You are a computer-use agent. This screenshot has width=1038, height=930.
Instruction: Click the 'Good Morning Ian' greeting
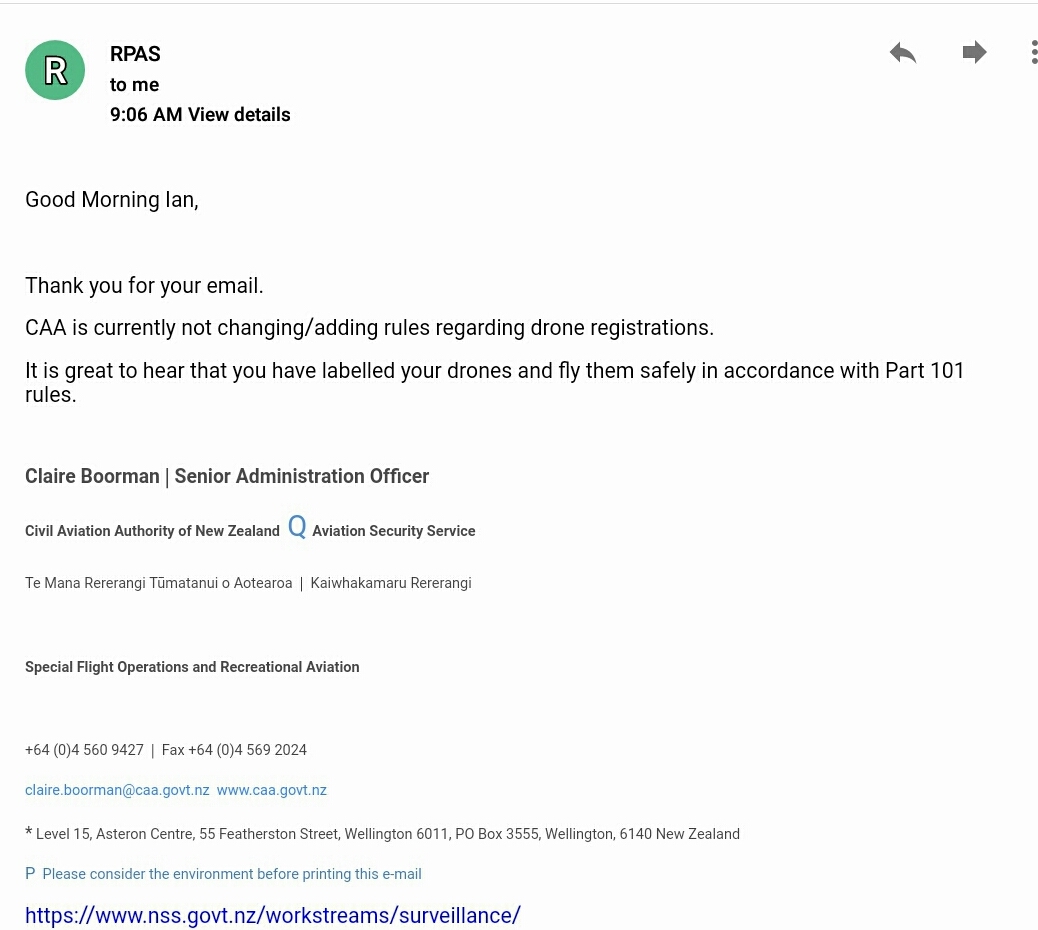(112, 200)
